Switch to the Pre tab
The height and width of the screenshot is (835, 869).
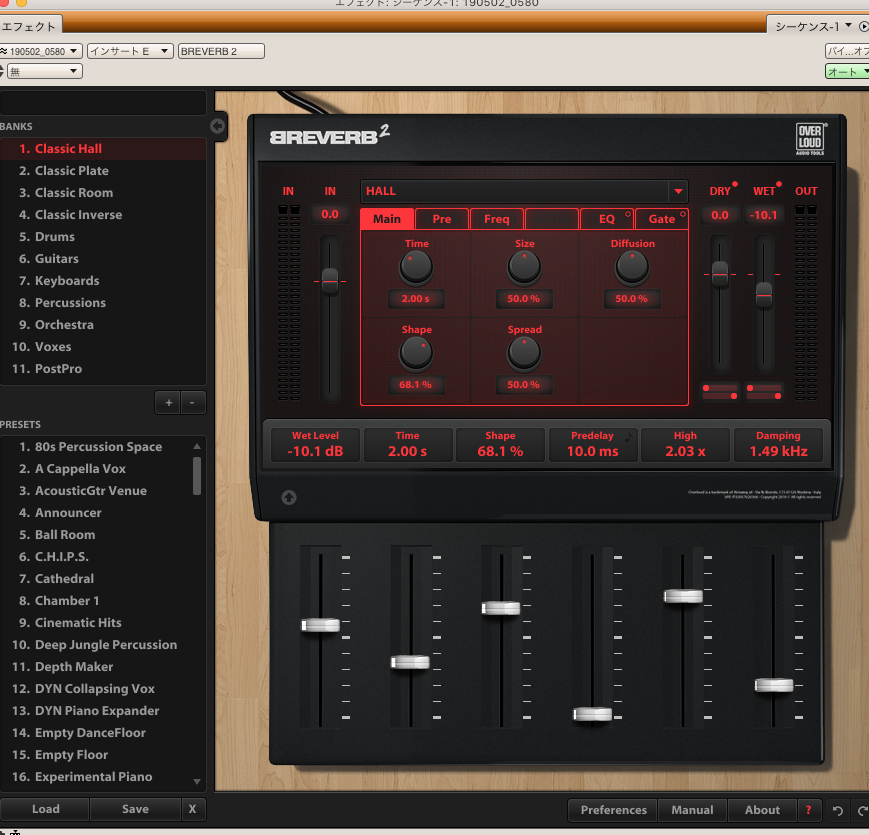click(x=442, y=219)
